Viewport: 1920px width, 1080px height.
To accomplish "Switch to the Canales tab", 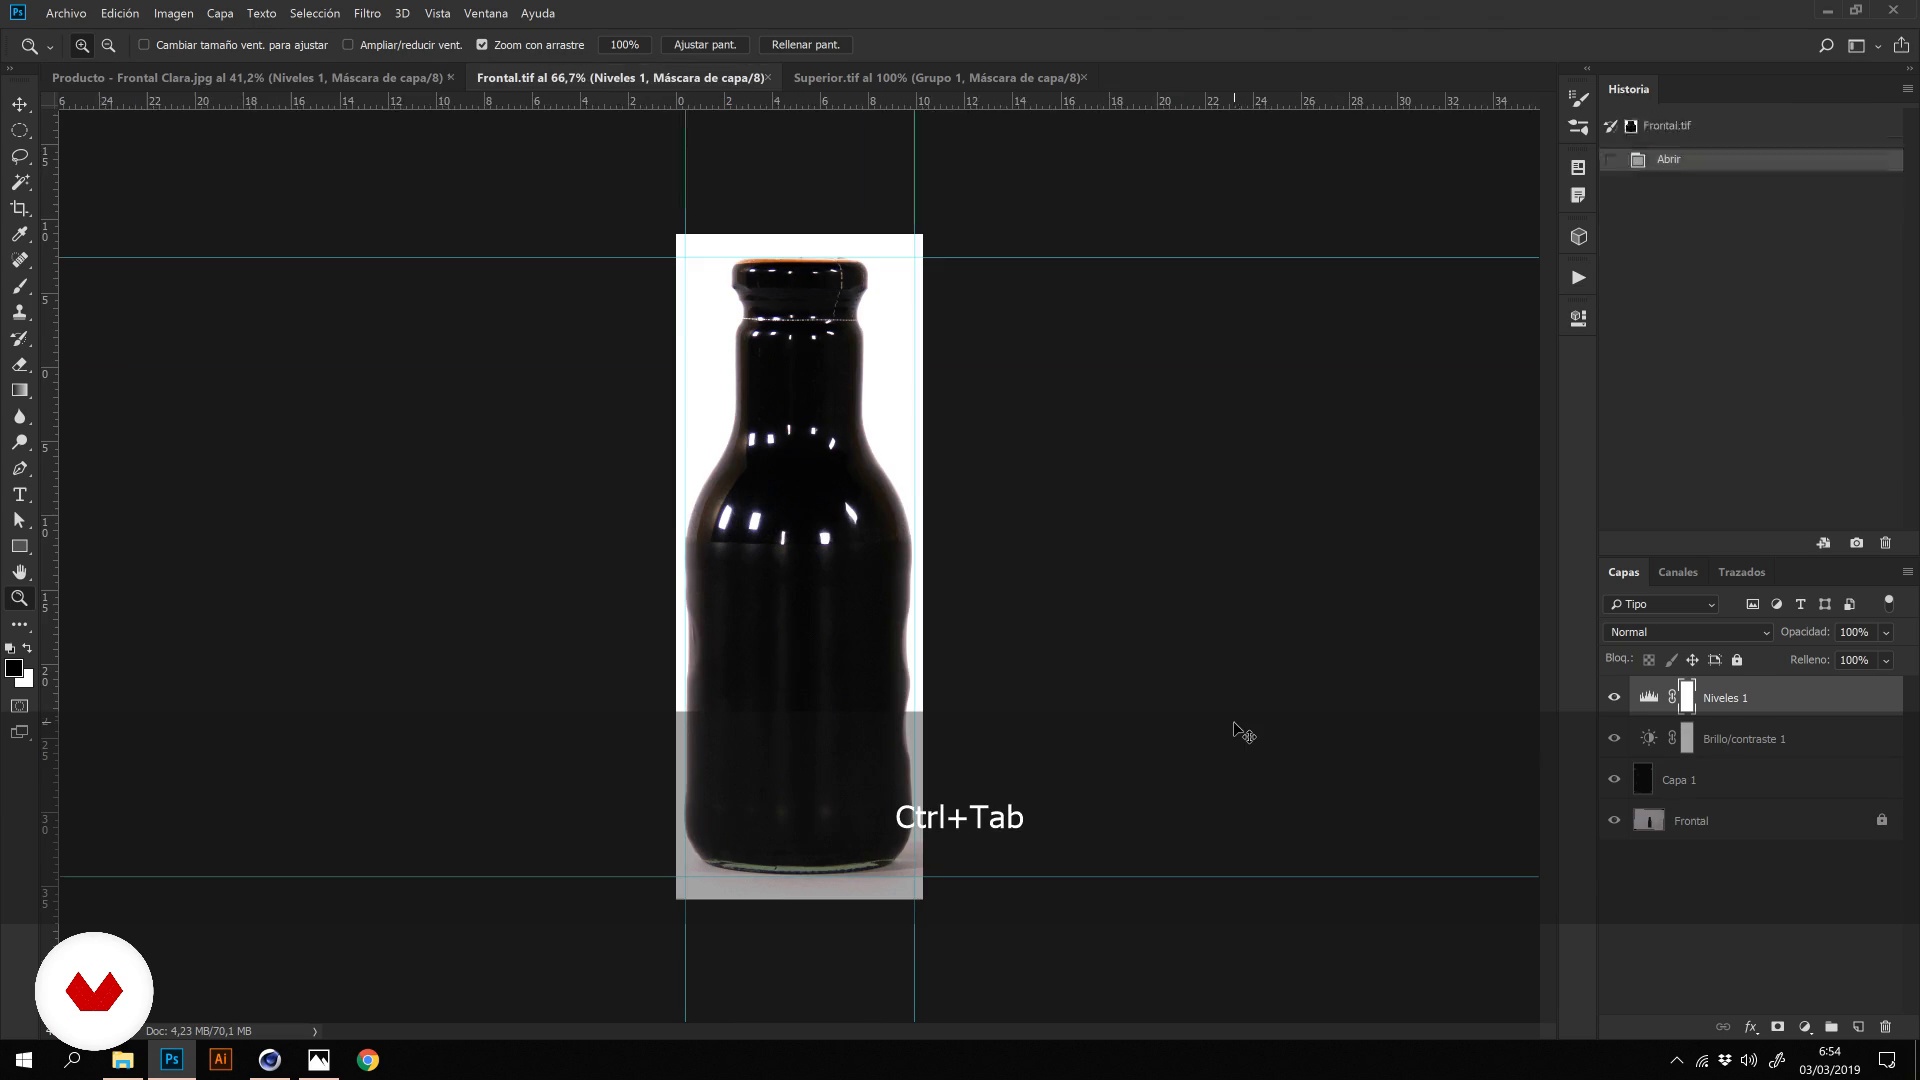I will [x=1677, y=572].
